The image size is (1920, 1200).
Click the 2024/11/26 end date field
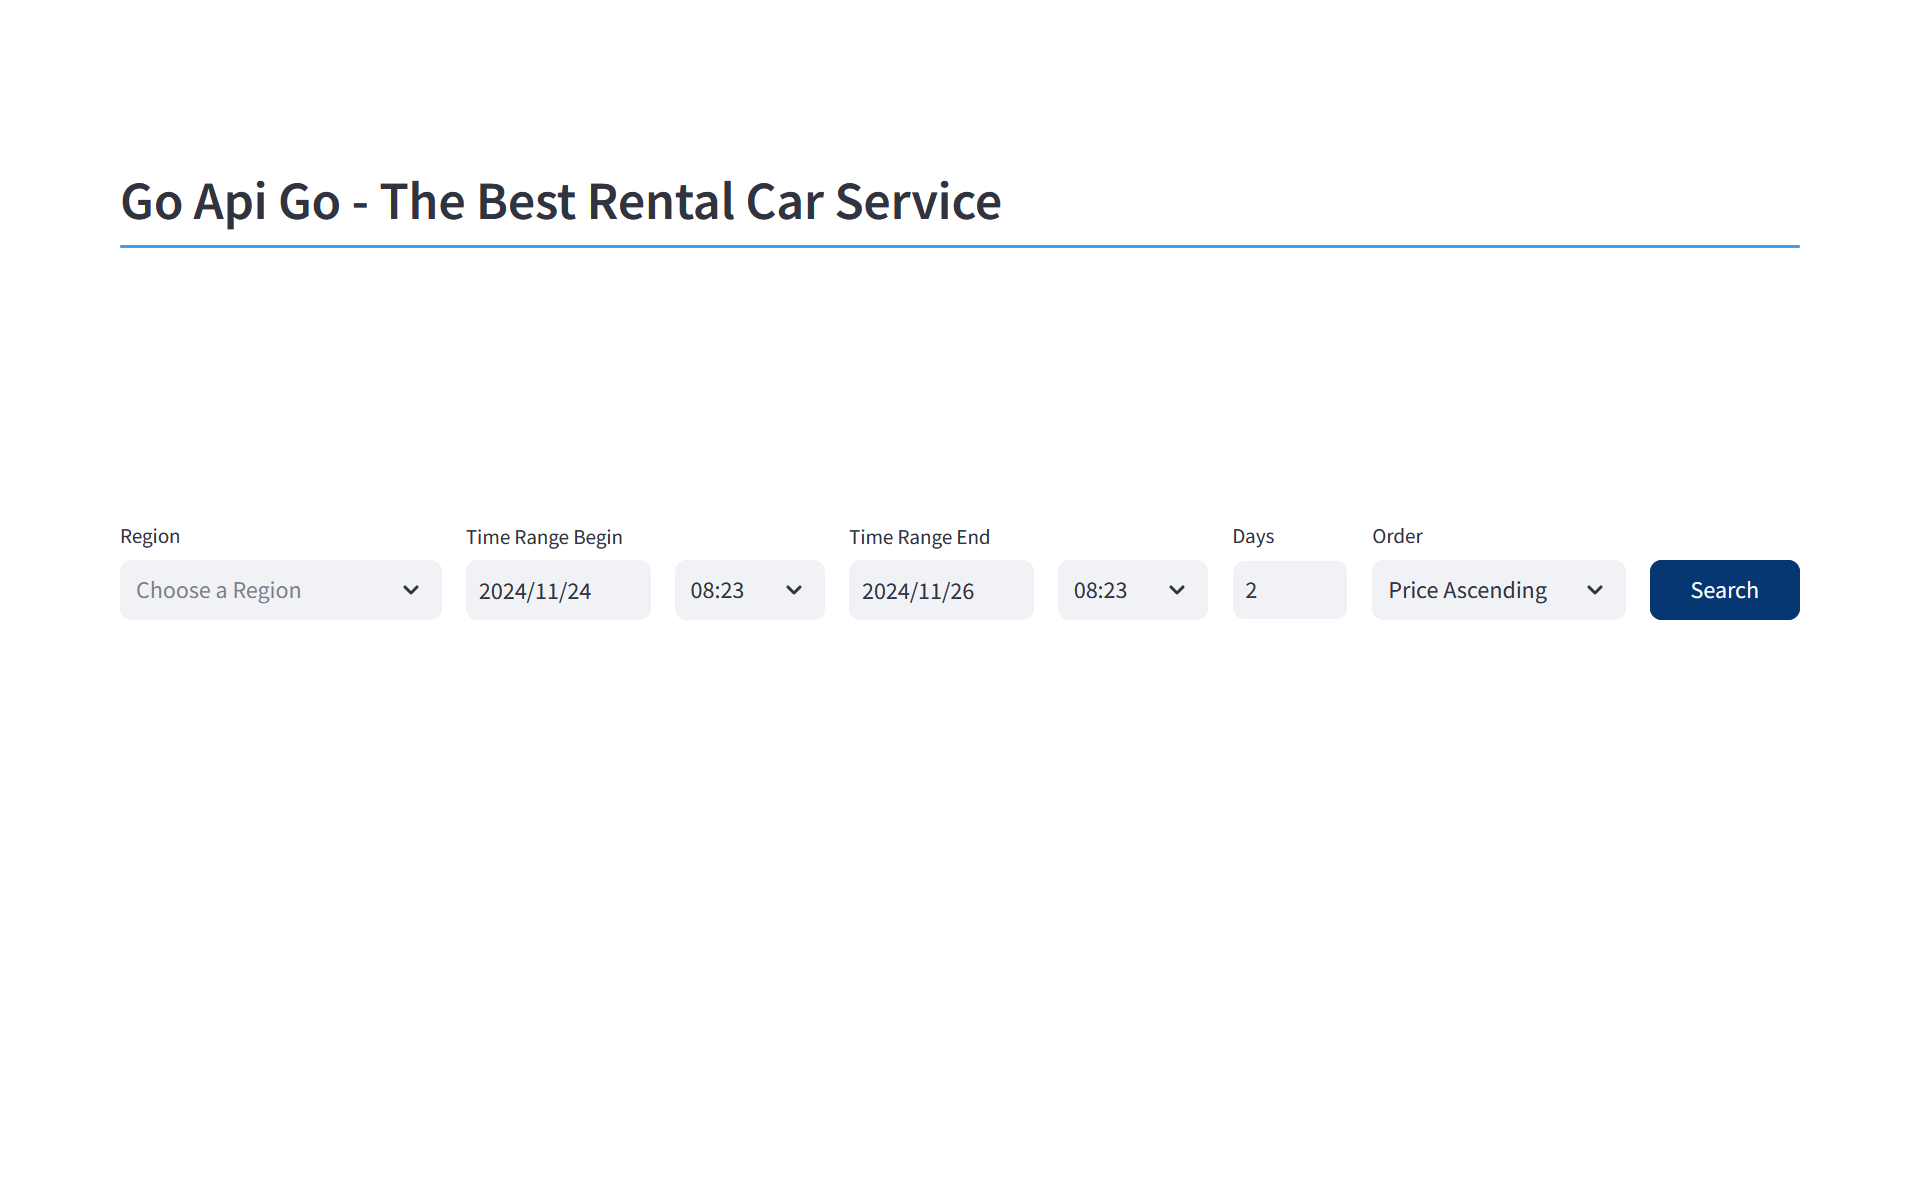click(x=940, y=591)
